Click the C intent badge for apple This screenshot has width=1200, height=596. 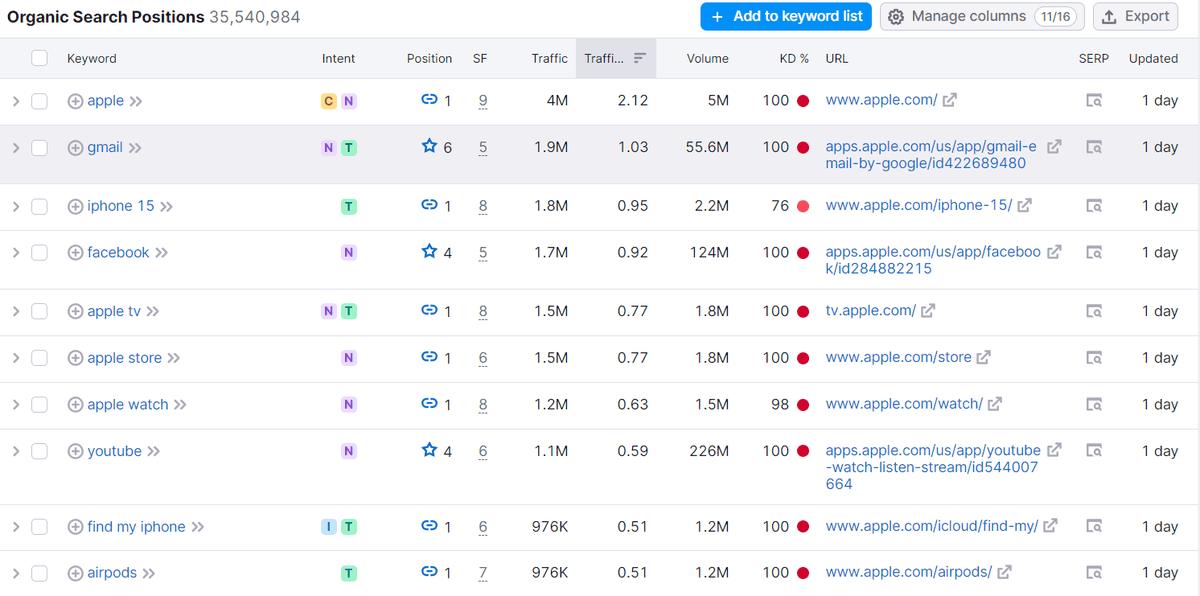[328, 101]
